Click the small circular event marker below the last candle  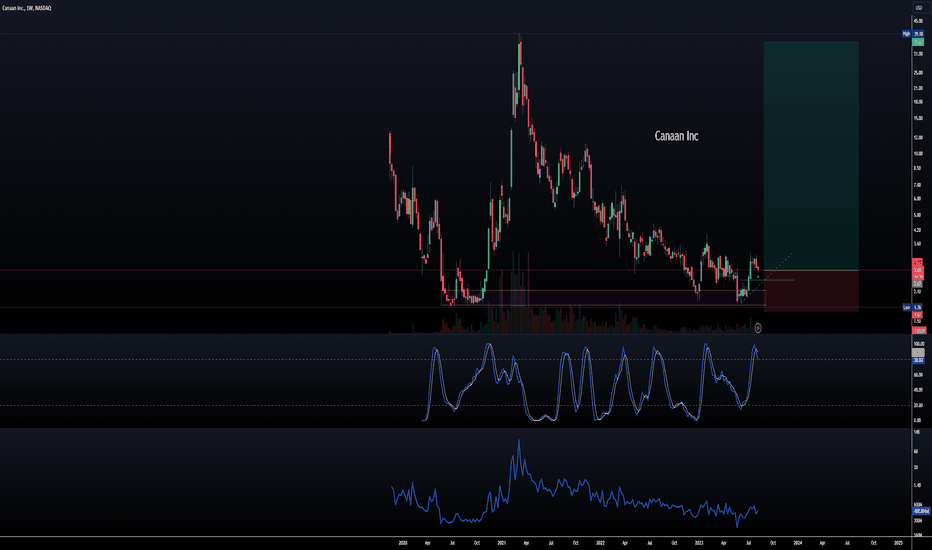tap(758, 328)
